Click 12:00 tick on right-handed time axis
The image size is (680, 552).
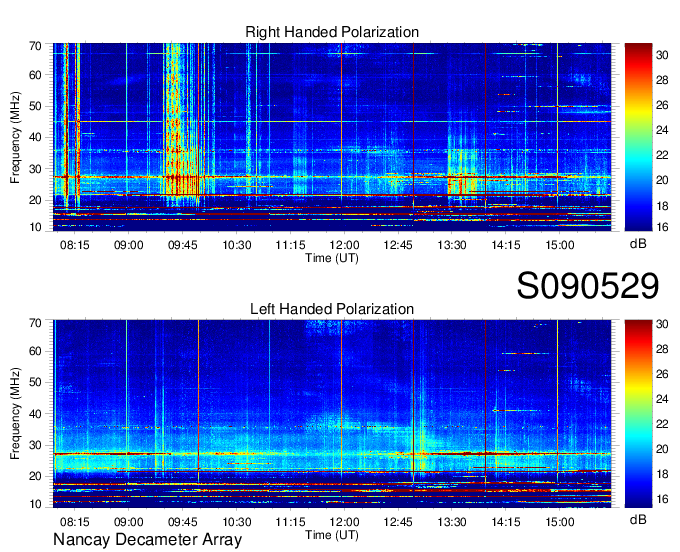pyautogui.click(x=344, y=245)
